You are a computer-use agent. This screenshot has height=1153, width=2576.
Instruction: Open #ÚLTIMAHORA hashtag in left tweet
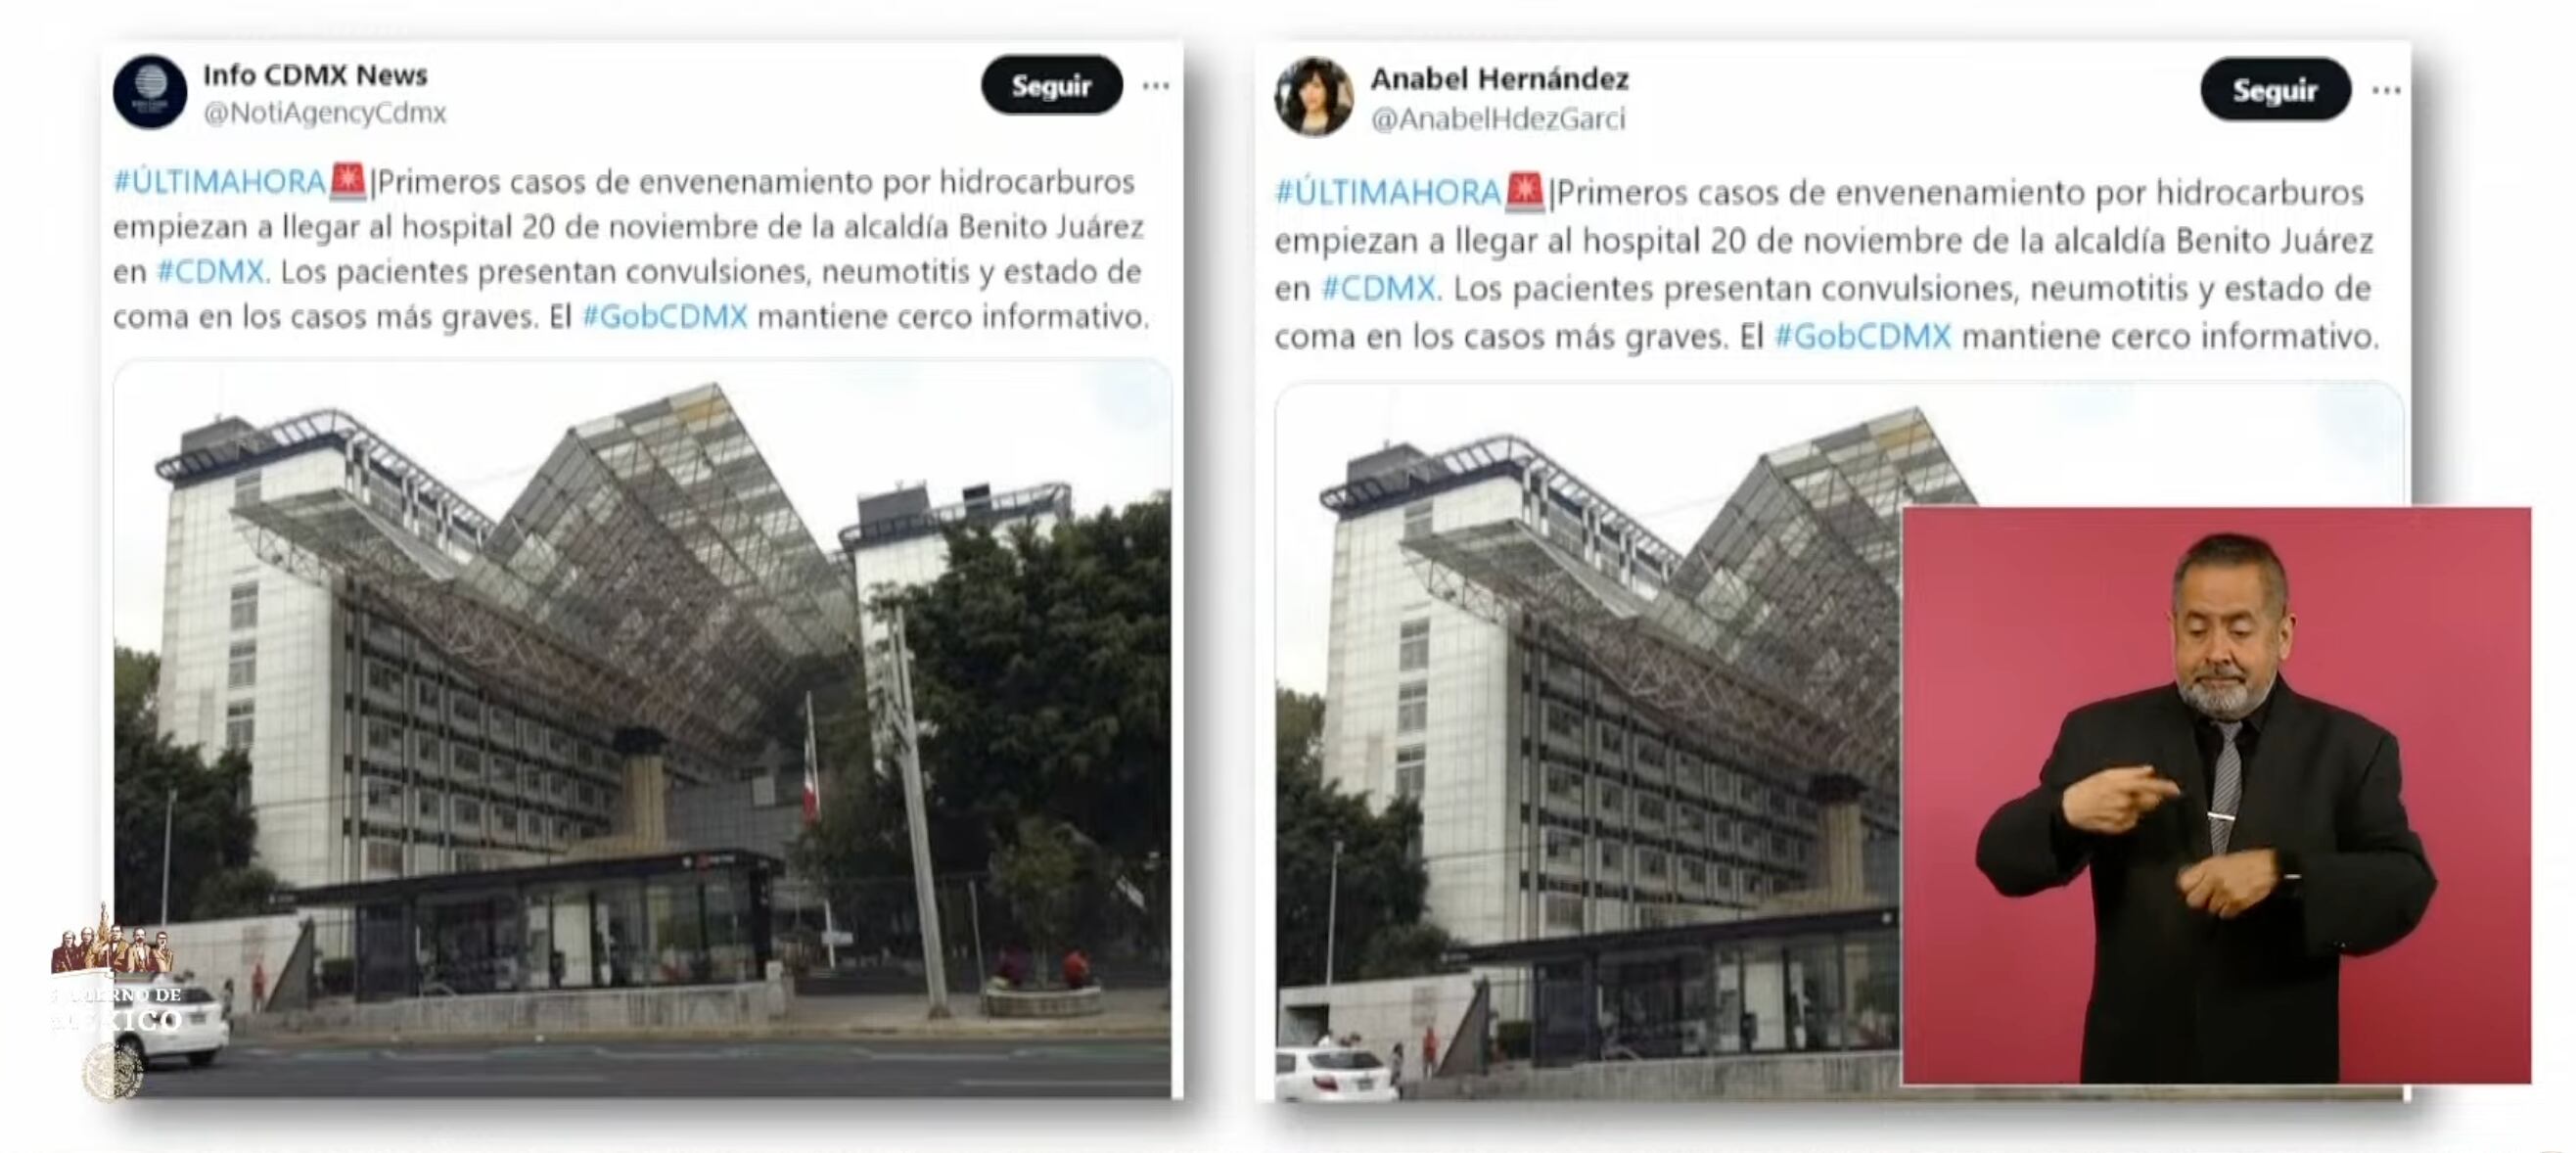[x=219, y=182]
